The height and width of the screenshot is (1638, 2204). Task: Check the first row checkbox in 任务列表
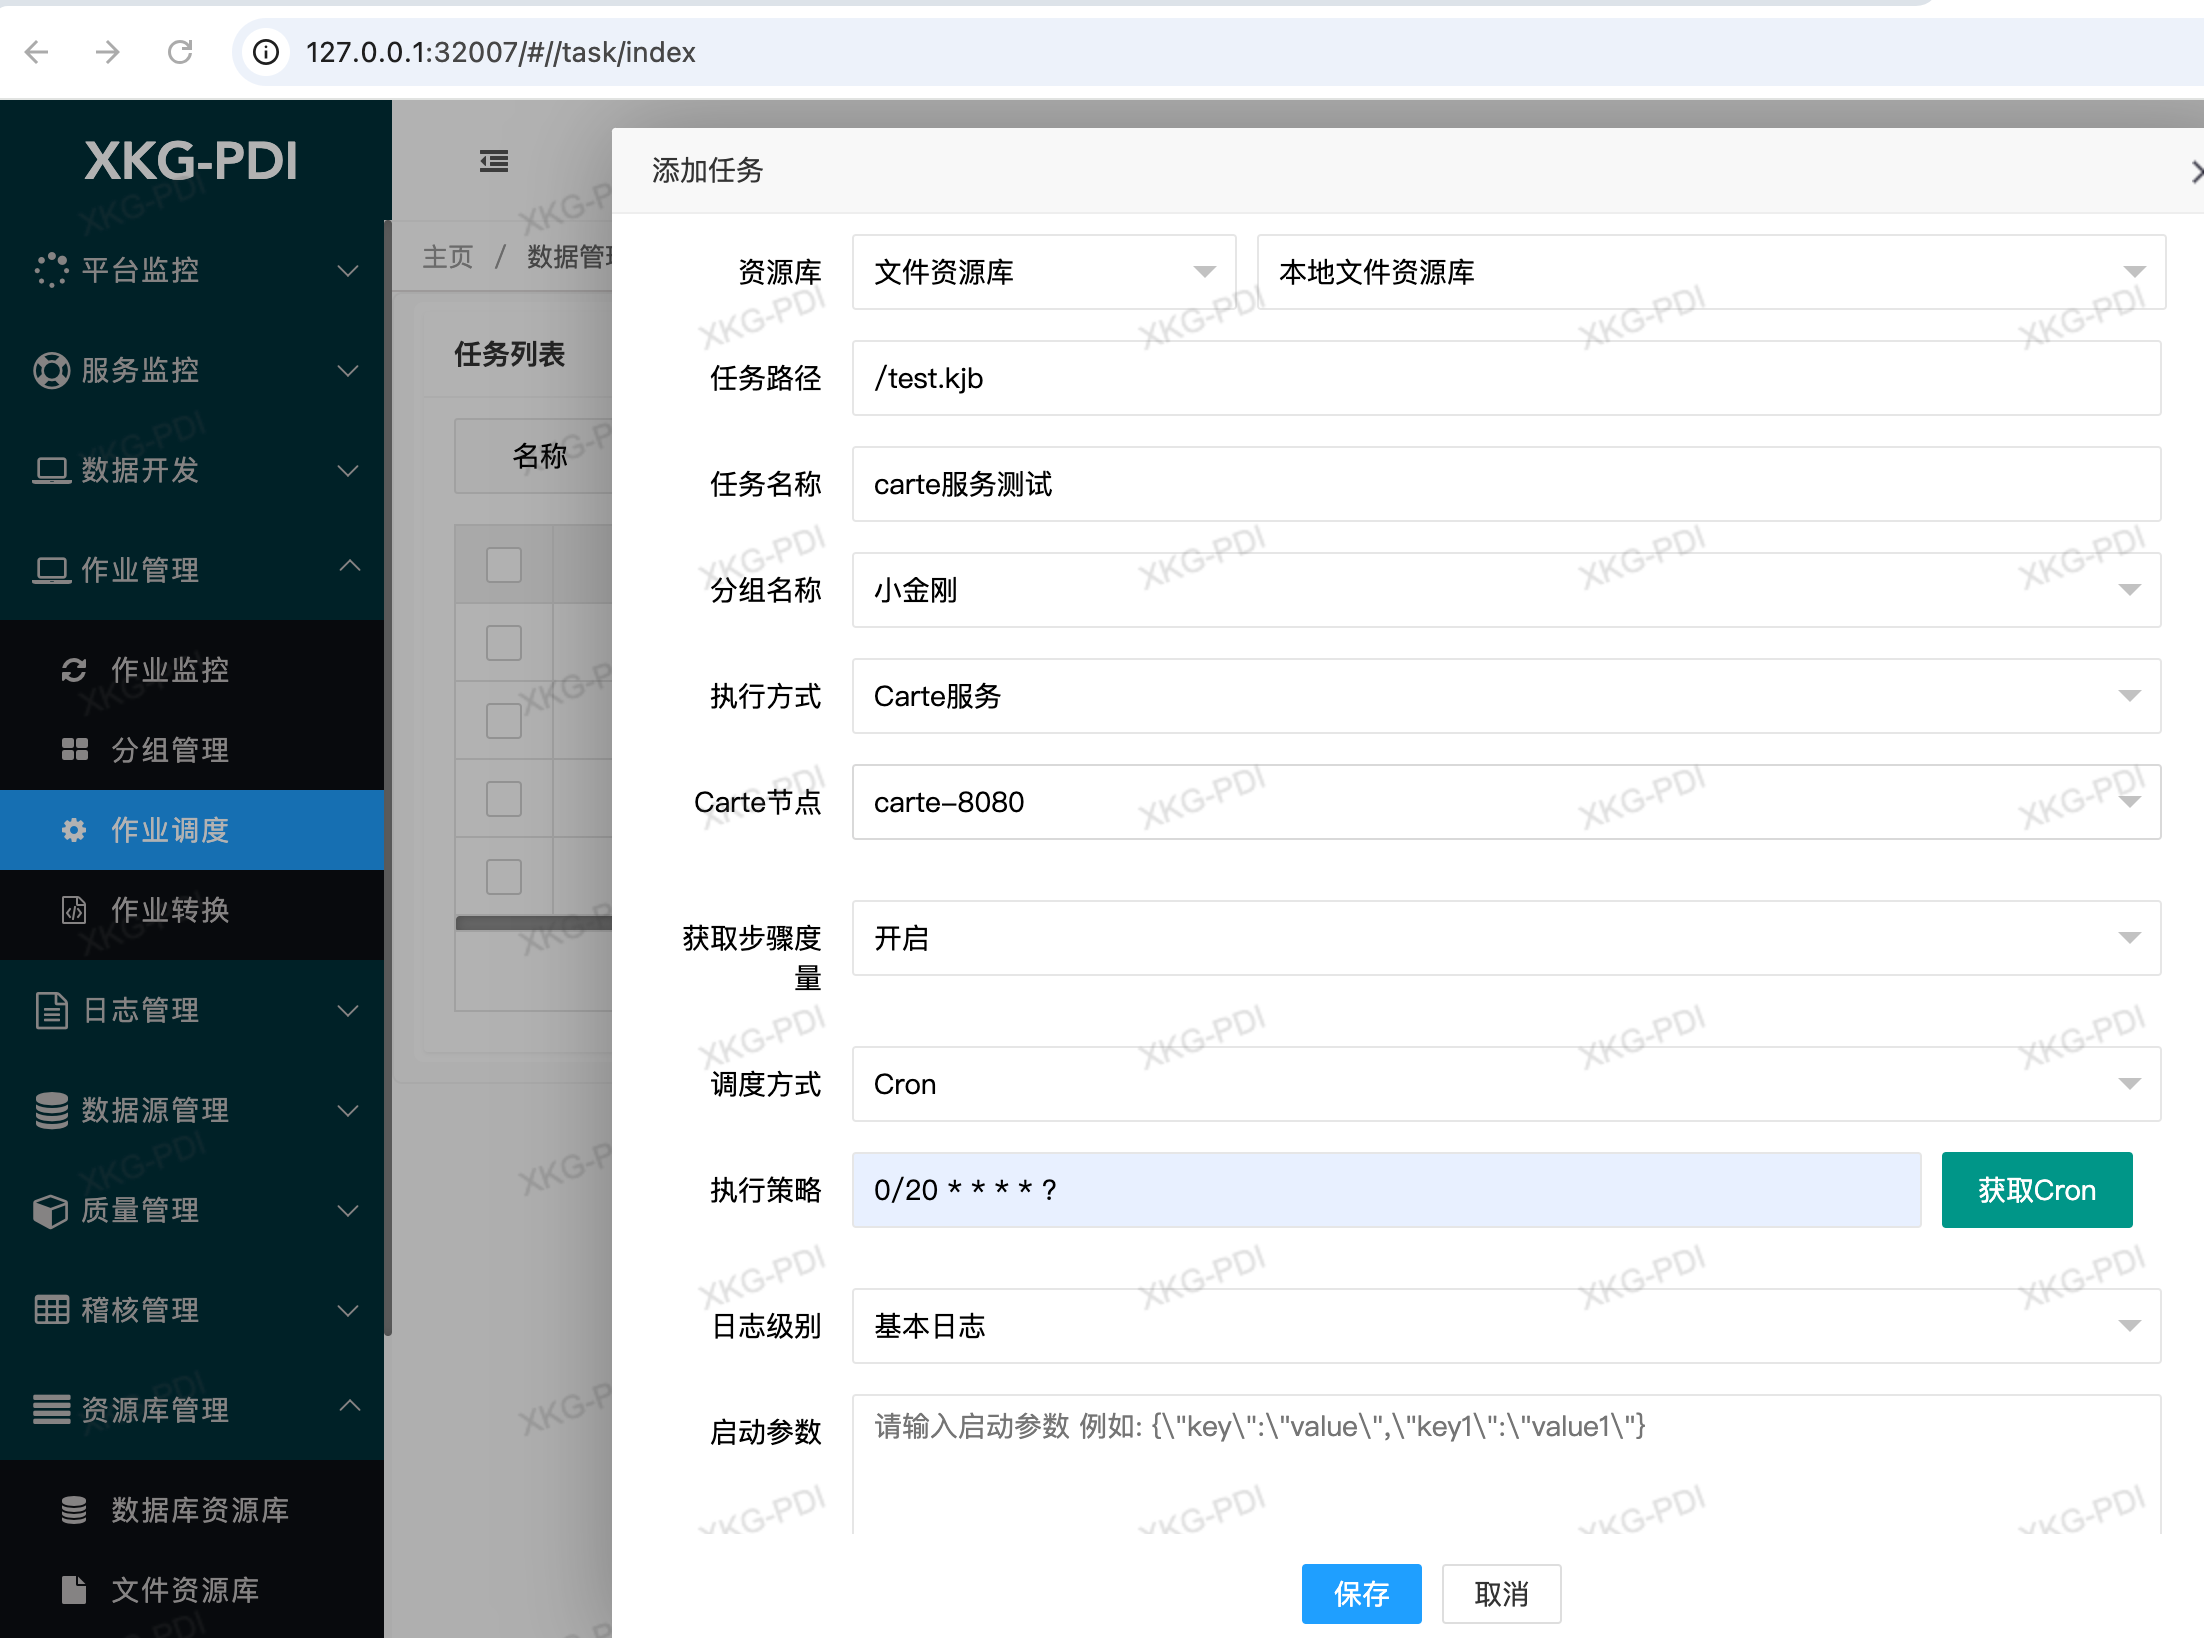[503, 642]
